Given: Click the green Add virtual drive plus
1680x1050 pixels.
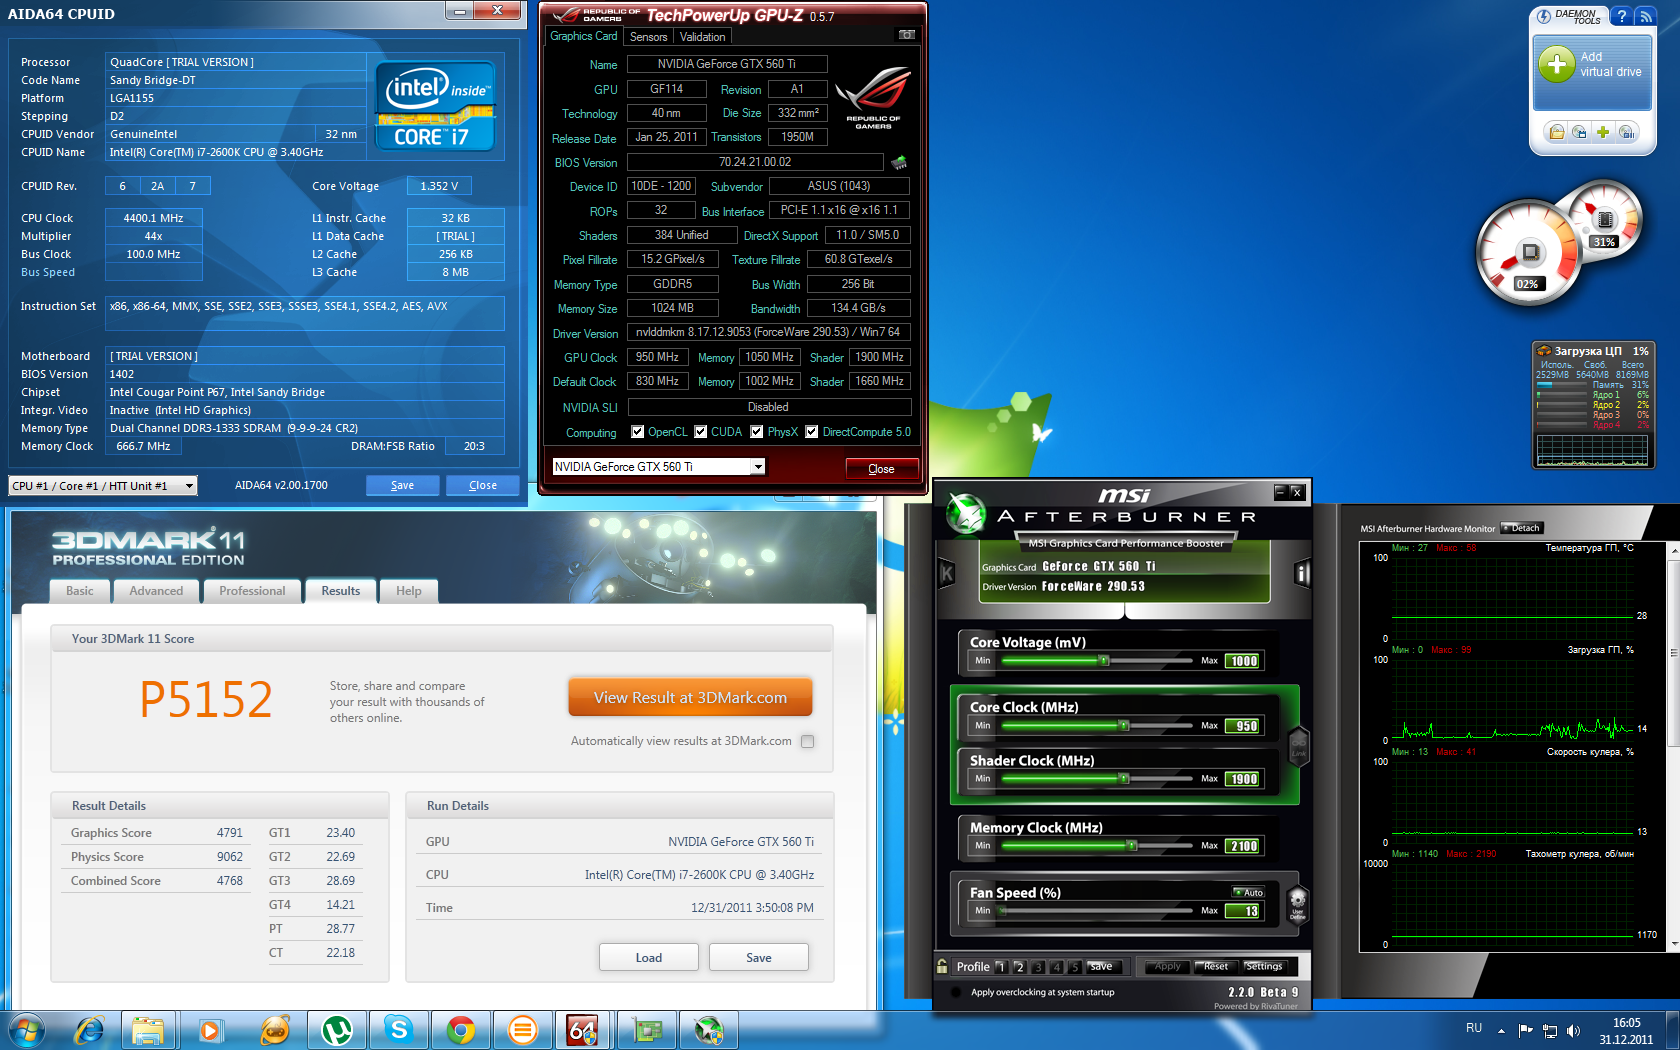Looking at the screenshot, I should coord(1556,64).
